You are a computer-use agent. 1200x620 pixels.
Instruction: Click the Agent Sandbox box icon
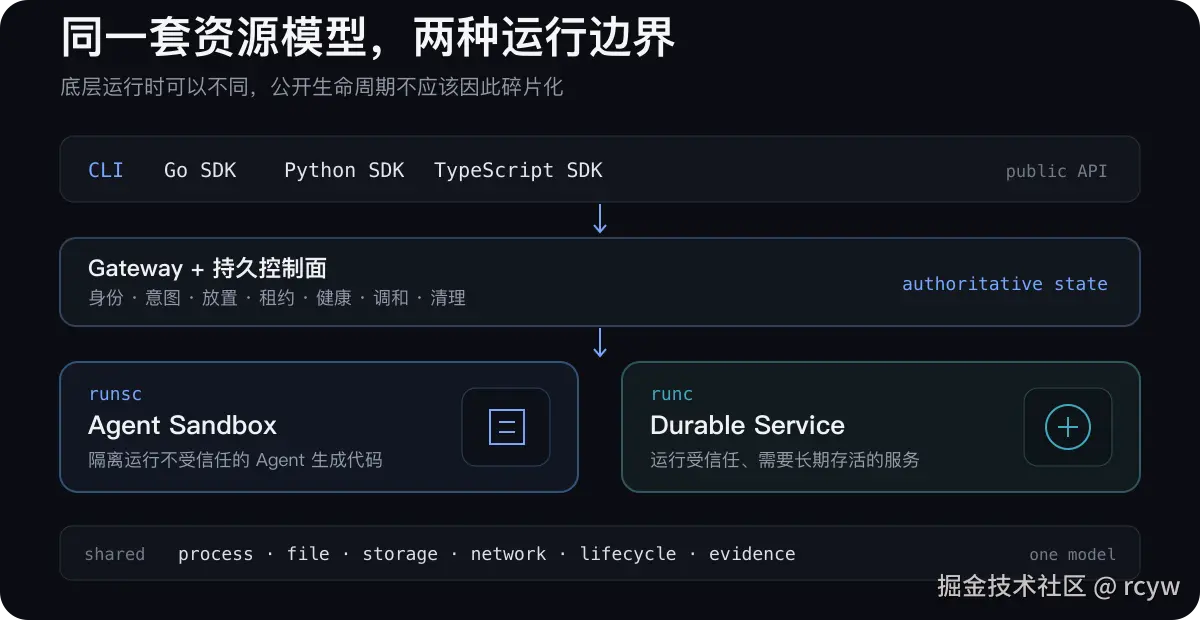coord(506,427)
